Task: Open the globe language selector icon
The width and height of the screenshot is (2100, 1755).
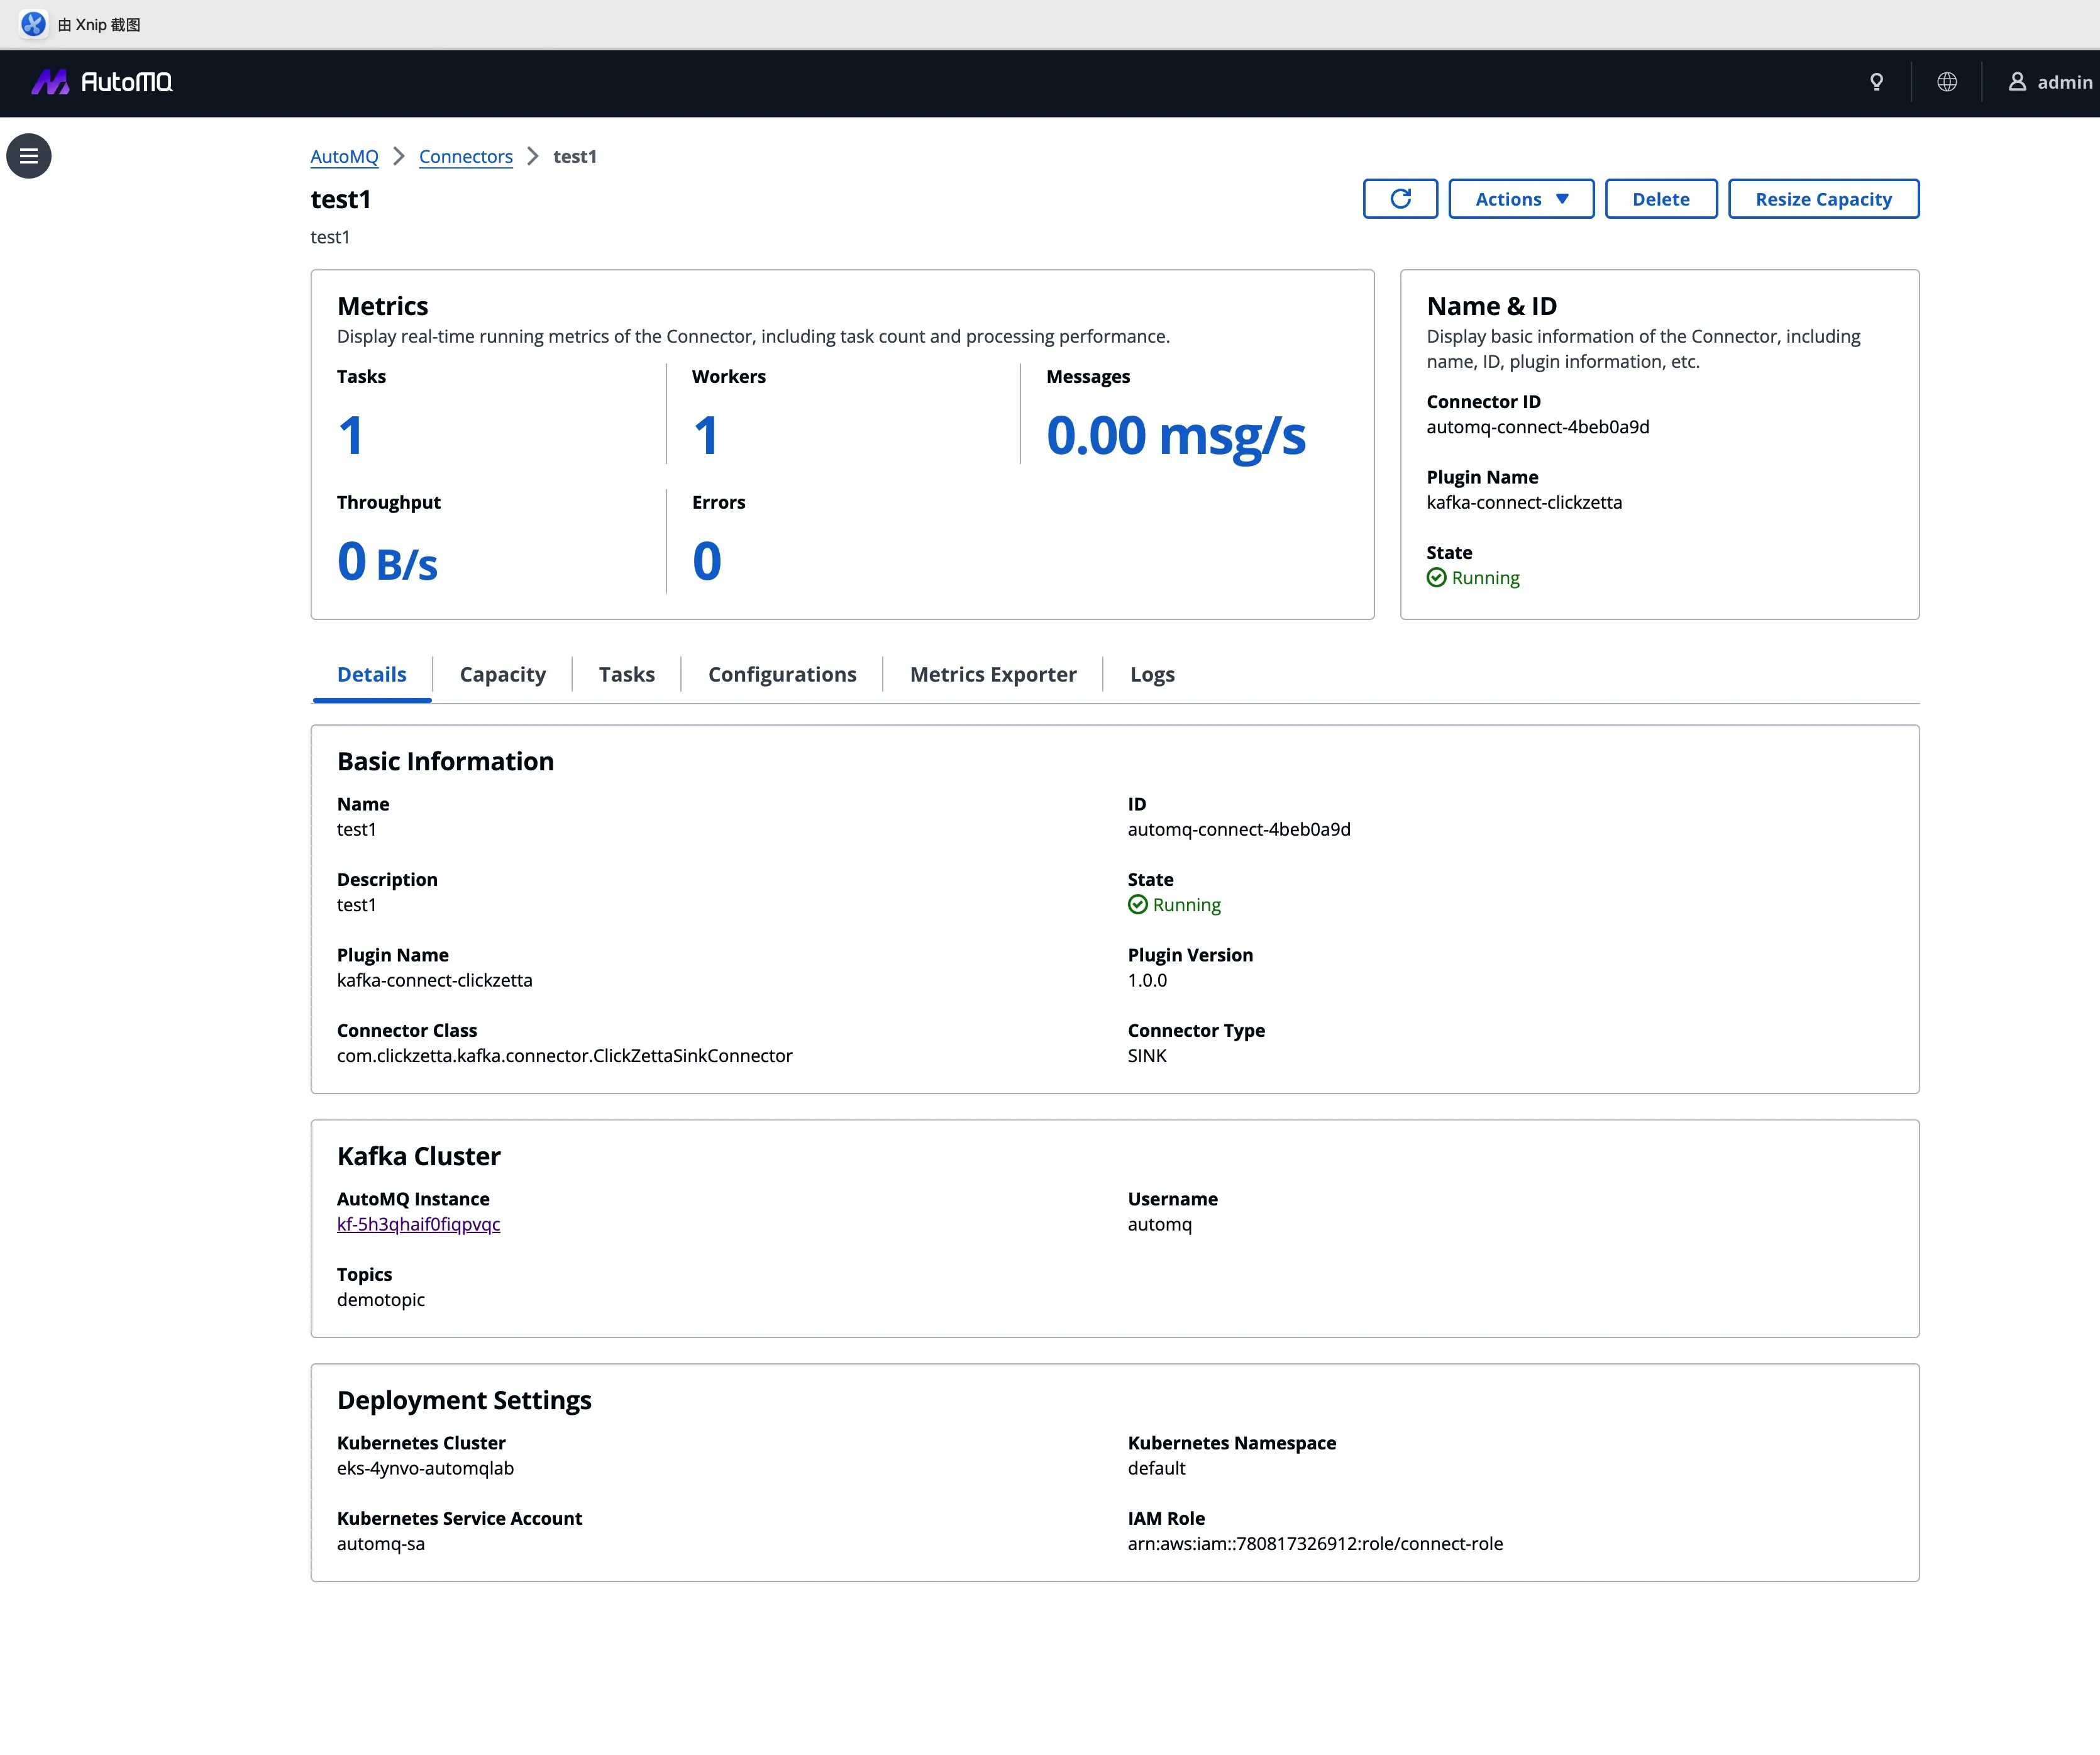Action: (x=1946, y=82)
